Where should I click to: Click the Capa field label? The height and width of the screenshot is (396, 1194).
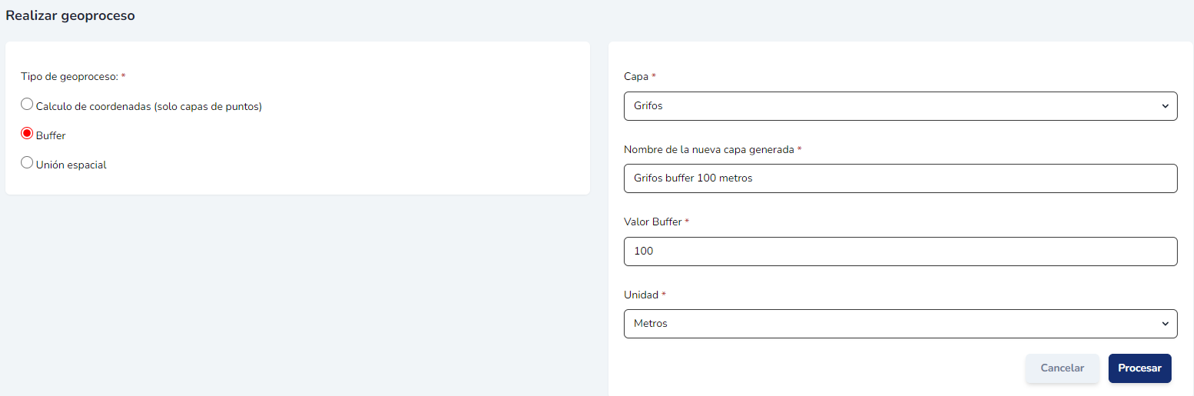point(636,77)
